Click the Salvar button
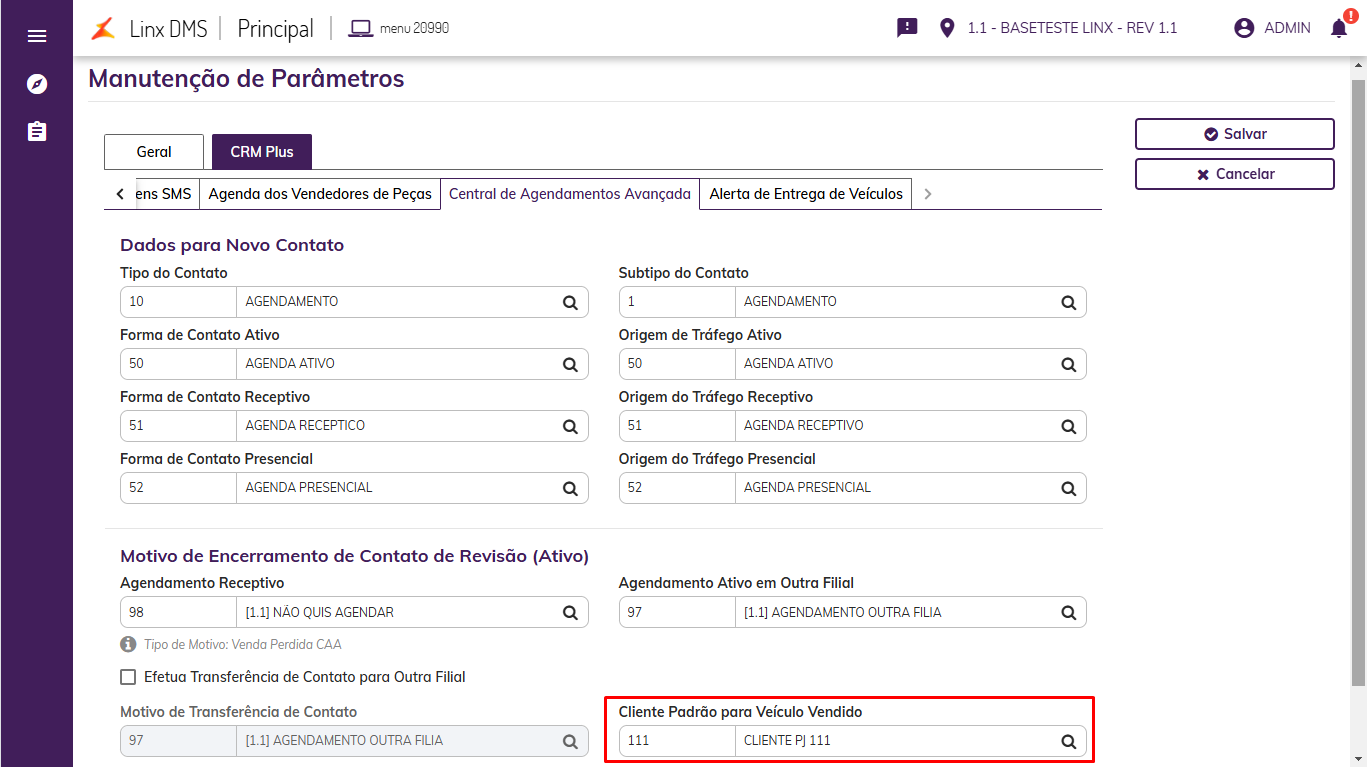The image size is (1367, 767). click(x=1235, y=134)
